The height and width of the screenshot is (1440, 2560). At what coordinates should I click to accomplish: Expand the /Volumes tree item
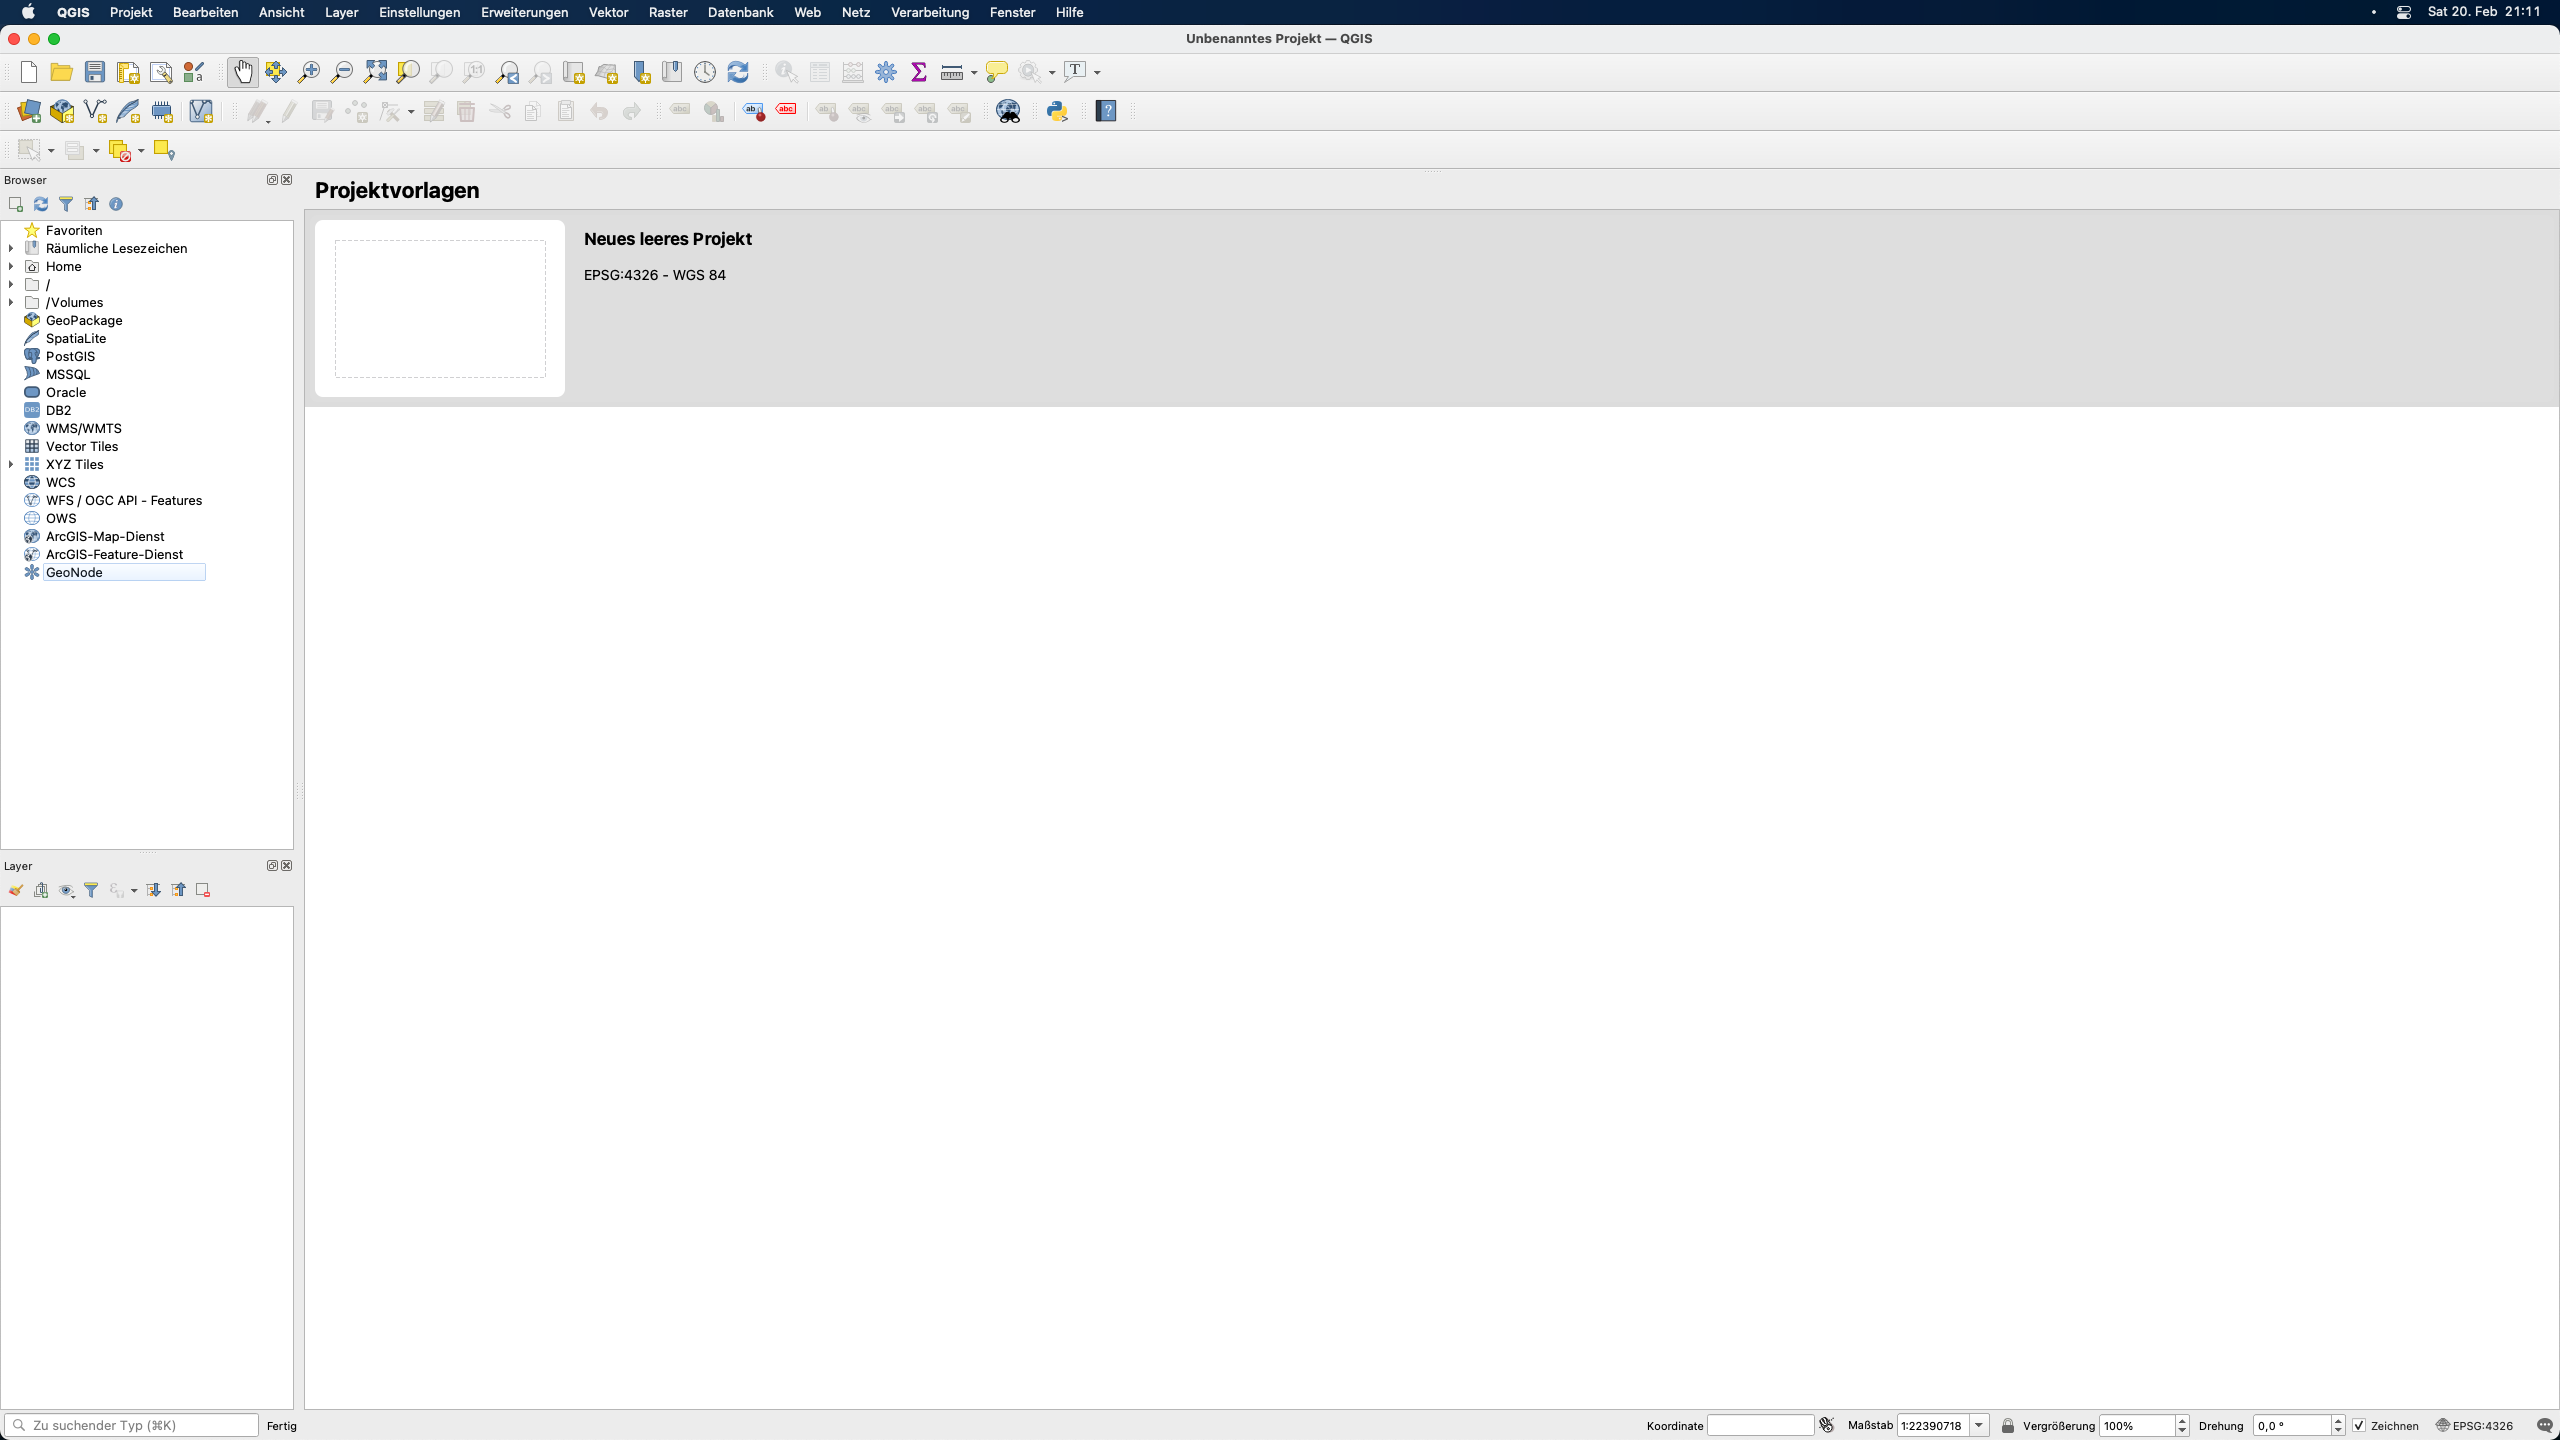[11, 302]
